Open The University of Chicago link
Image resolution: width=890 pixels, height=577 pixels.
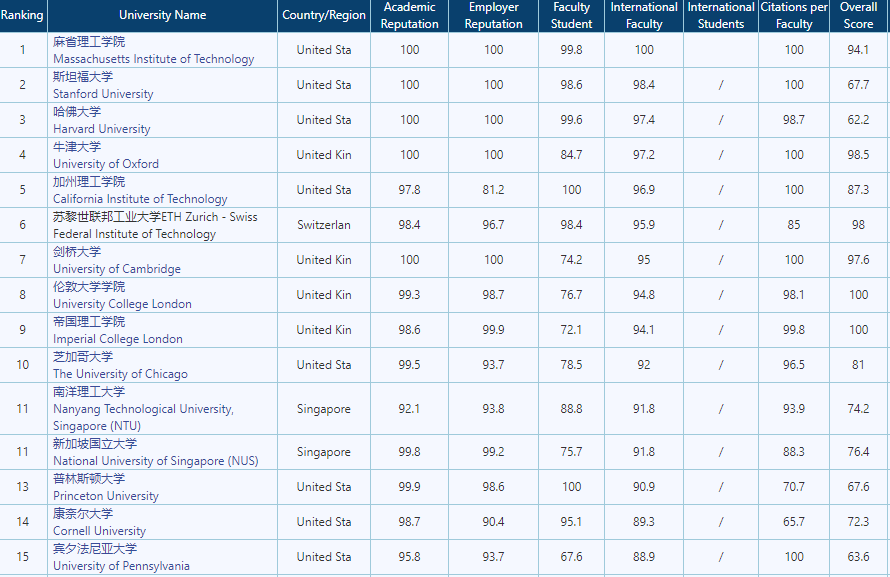pos(120,374)
